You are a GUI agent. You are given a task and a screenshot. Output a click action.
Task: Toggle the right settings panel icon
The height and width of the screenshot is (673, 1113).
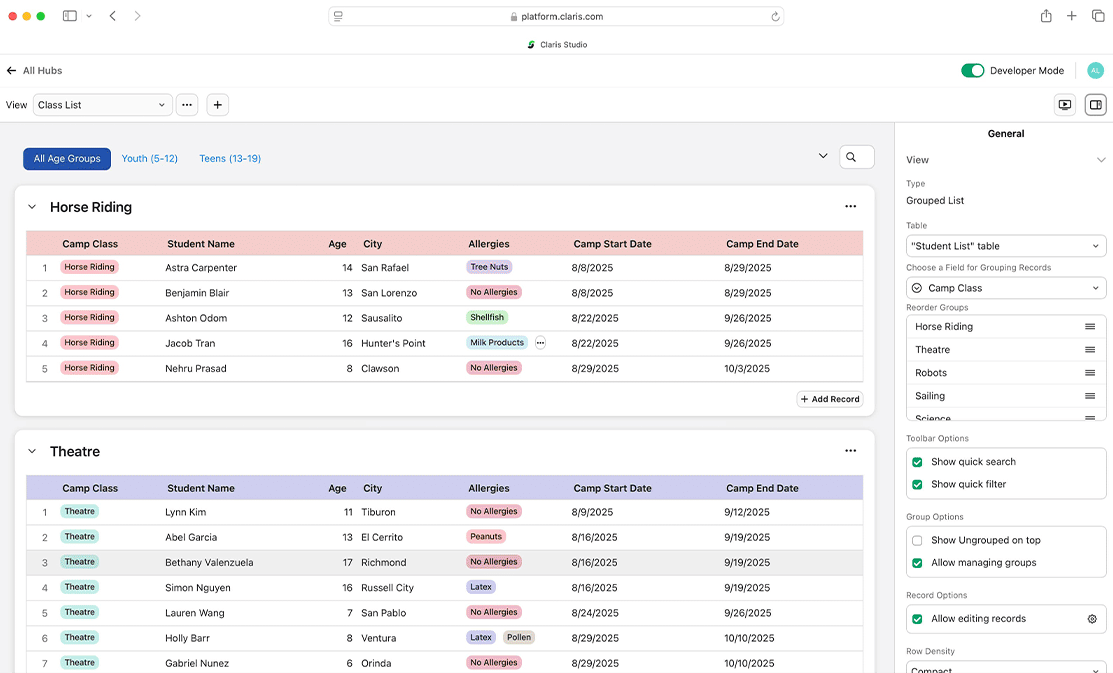(x=1096, y=104)
